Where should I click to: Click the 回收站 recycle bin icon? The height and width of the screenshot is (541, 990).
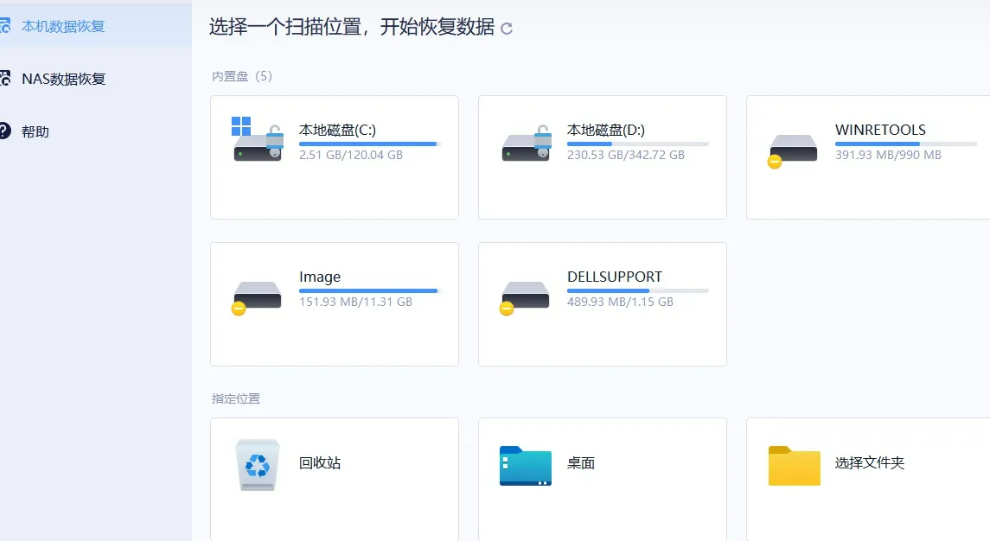tap(258, 465)
